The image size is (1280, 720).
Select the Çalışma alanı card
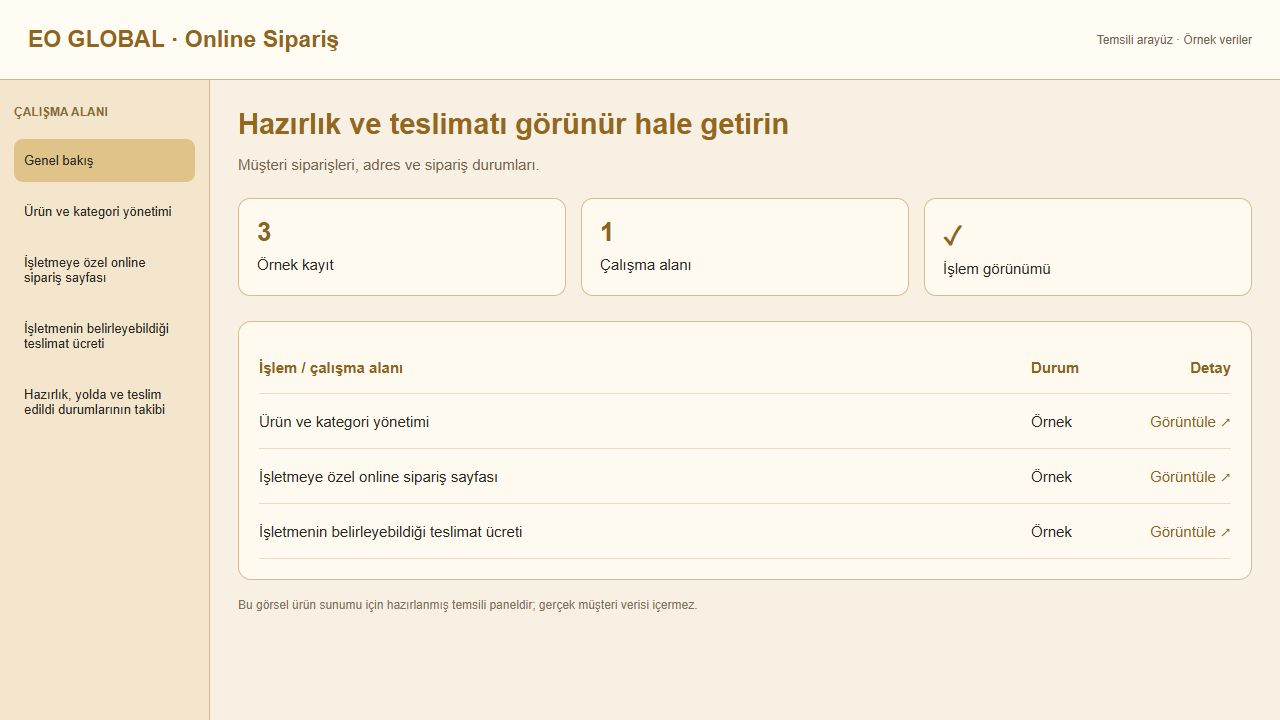[x=745, y=247]
